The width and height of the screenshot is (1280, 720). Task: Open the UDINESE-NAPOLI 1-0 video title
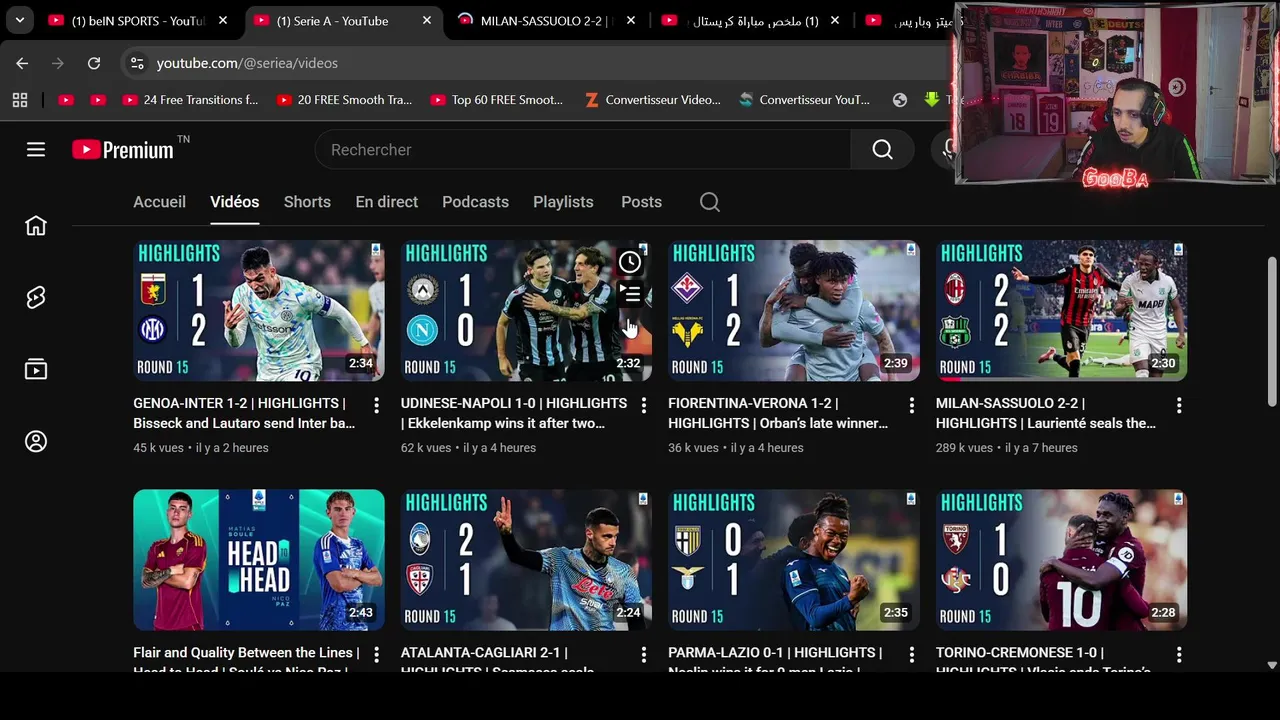click(514, 413)
